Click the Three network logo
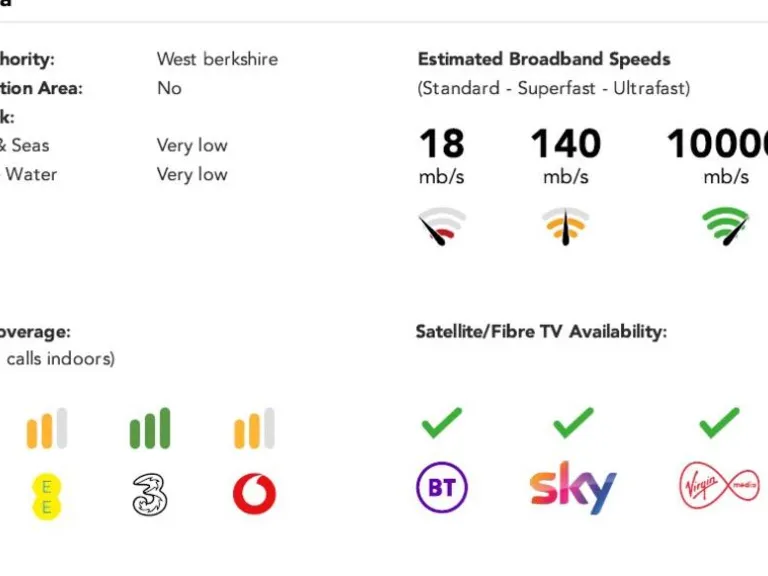 [150, 495]
